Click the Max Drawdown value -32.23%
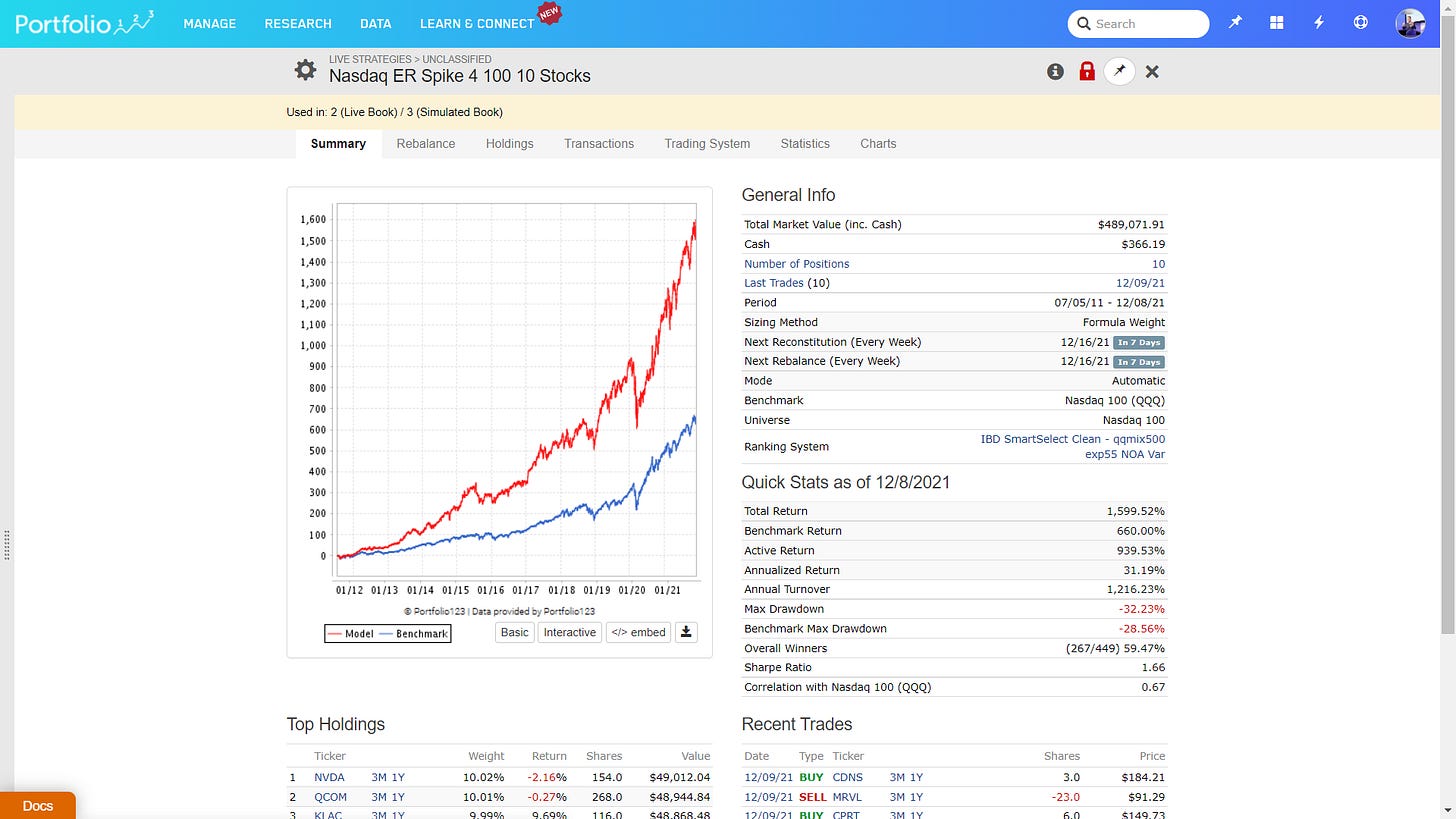 pyautogui.click(x=1142, y=609)
